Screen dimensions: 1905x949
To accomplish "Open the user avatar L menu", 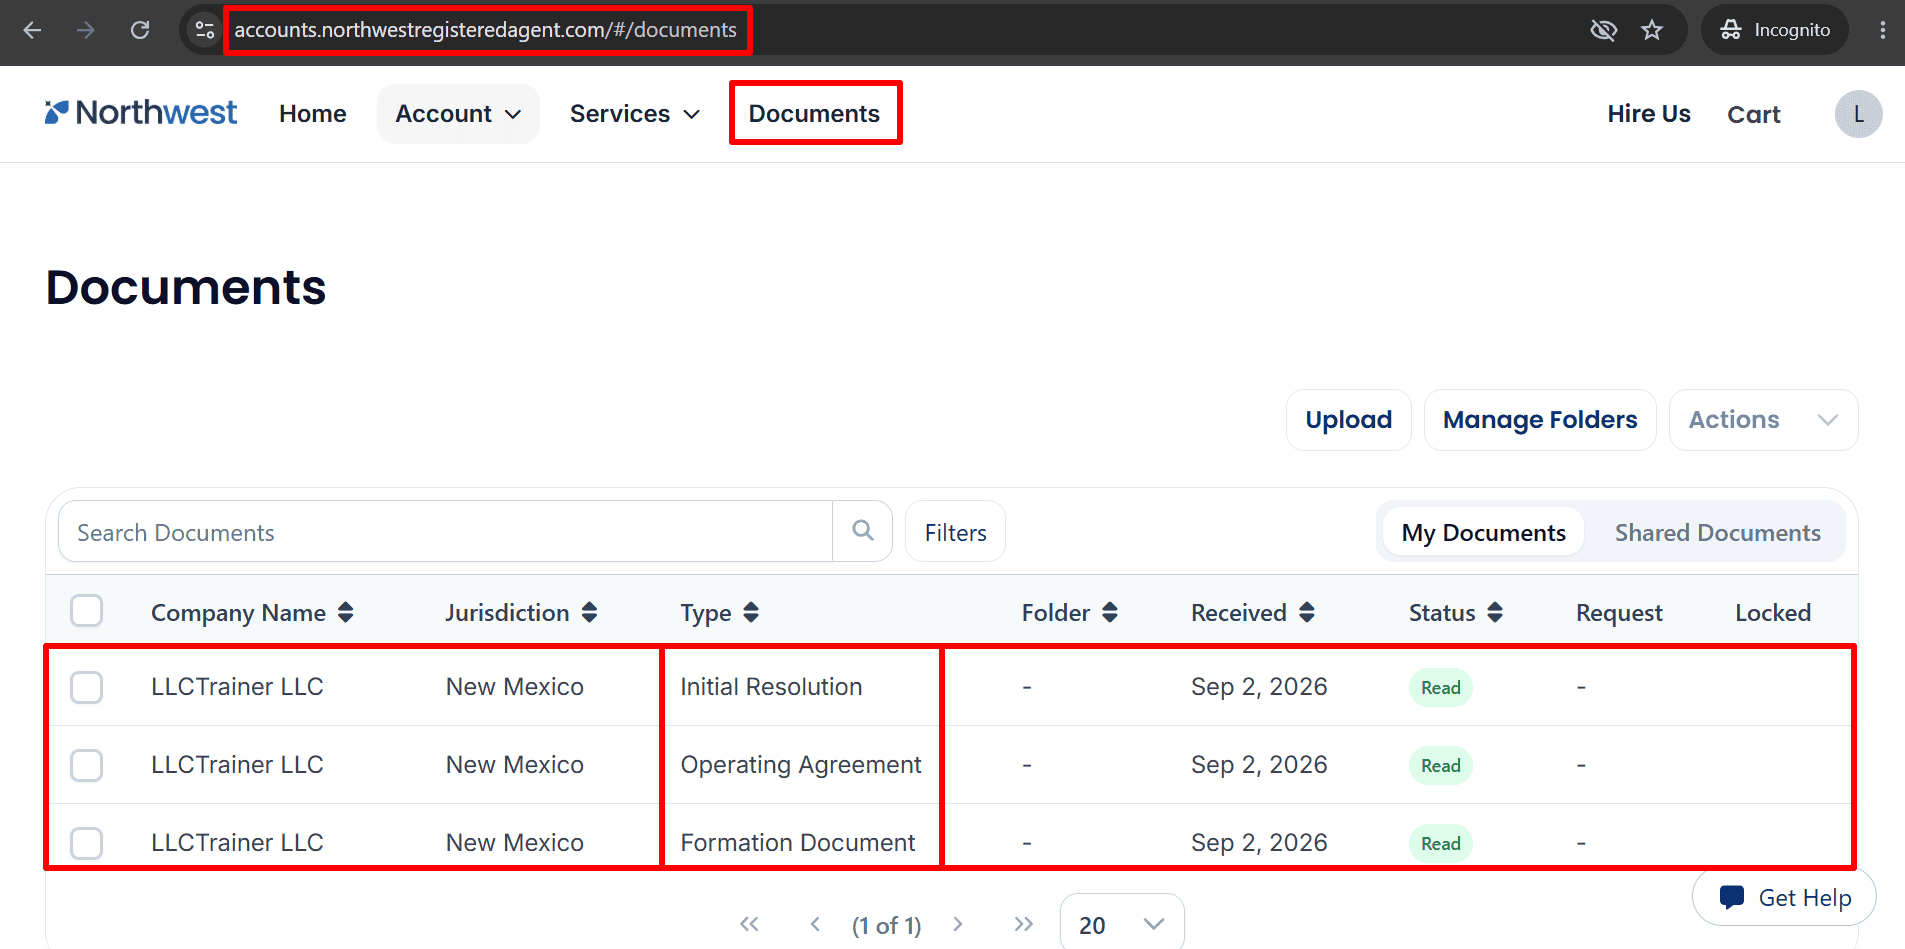I will coord(1858,114).
